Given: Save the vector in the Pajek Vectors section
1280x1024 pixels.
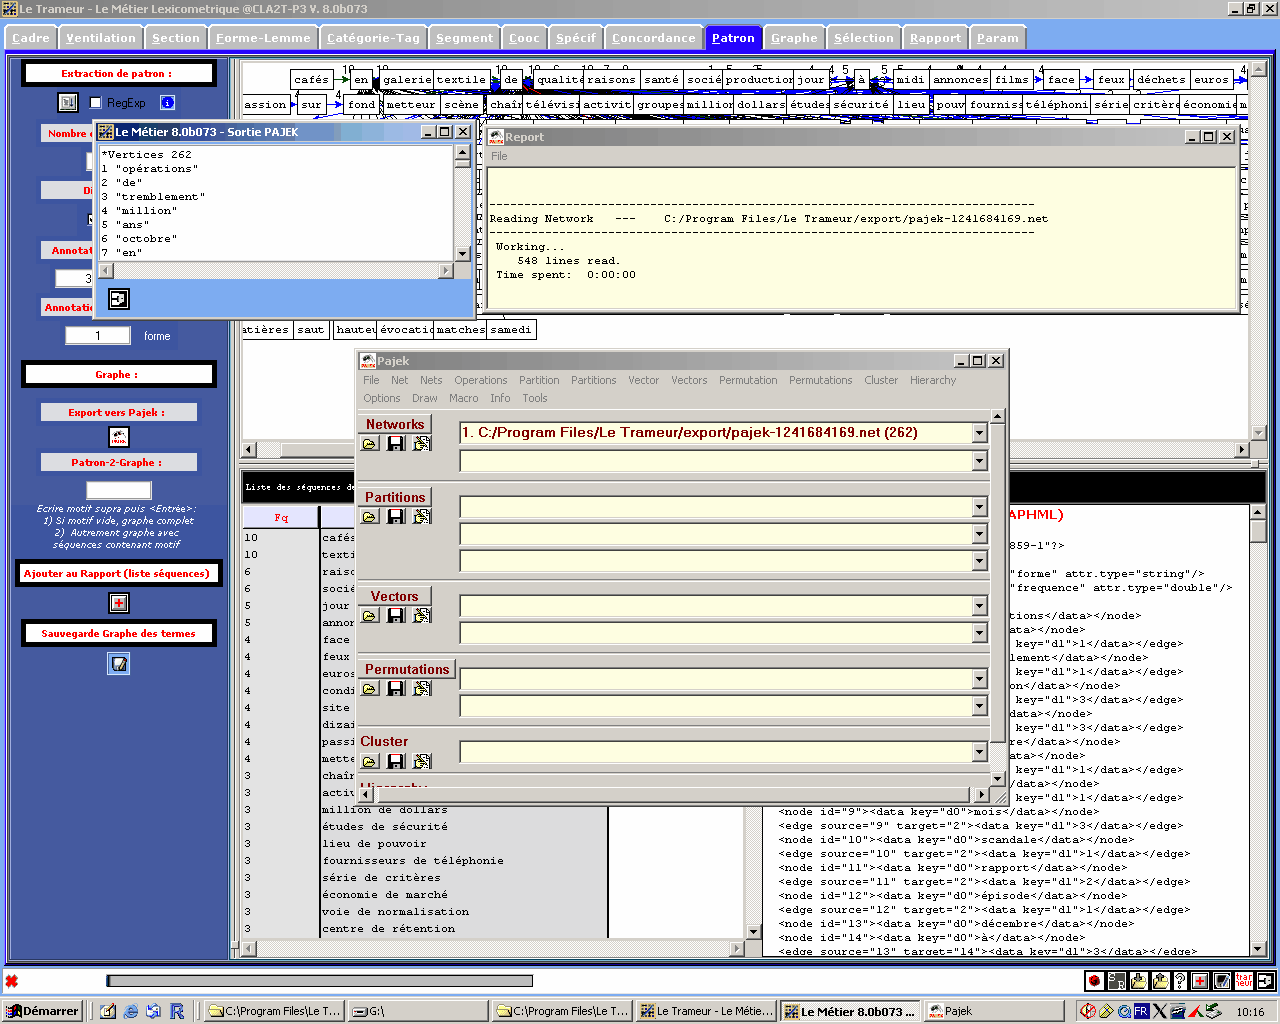Looking at the screenshot, I should pyautogui.click(x=396, y=615).
